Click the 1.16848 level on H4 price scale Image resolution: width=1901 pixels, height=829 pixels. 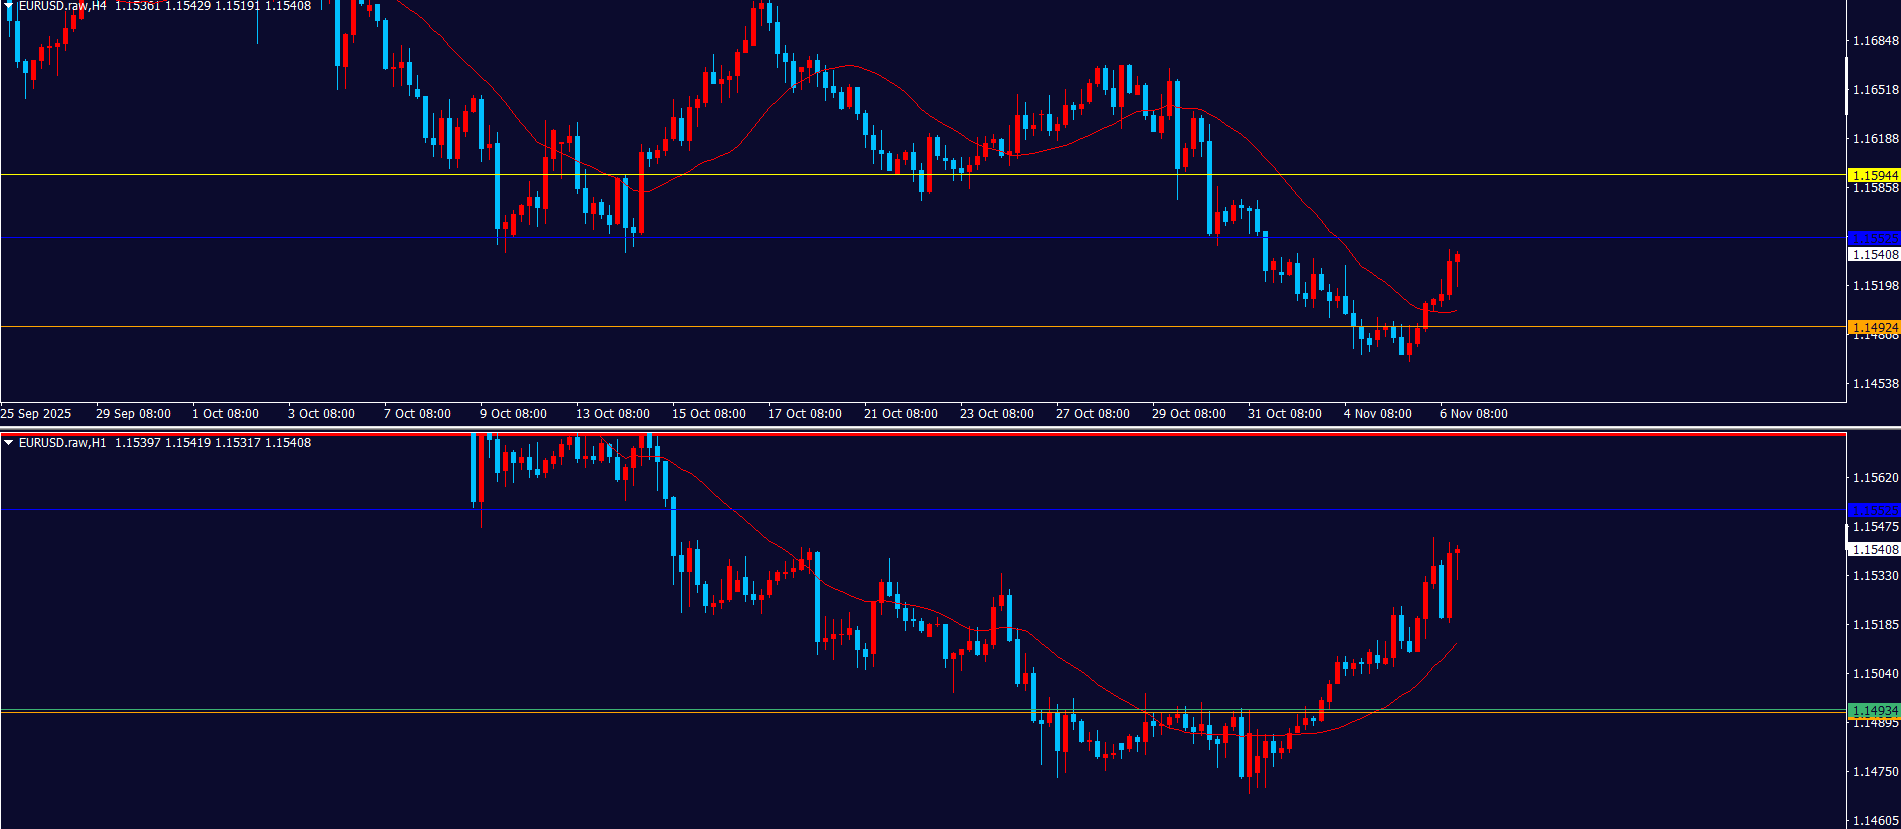point(1874,41)
